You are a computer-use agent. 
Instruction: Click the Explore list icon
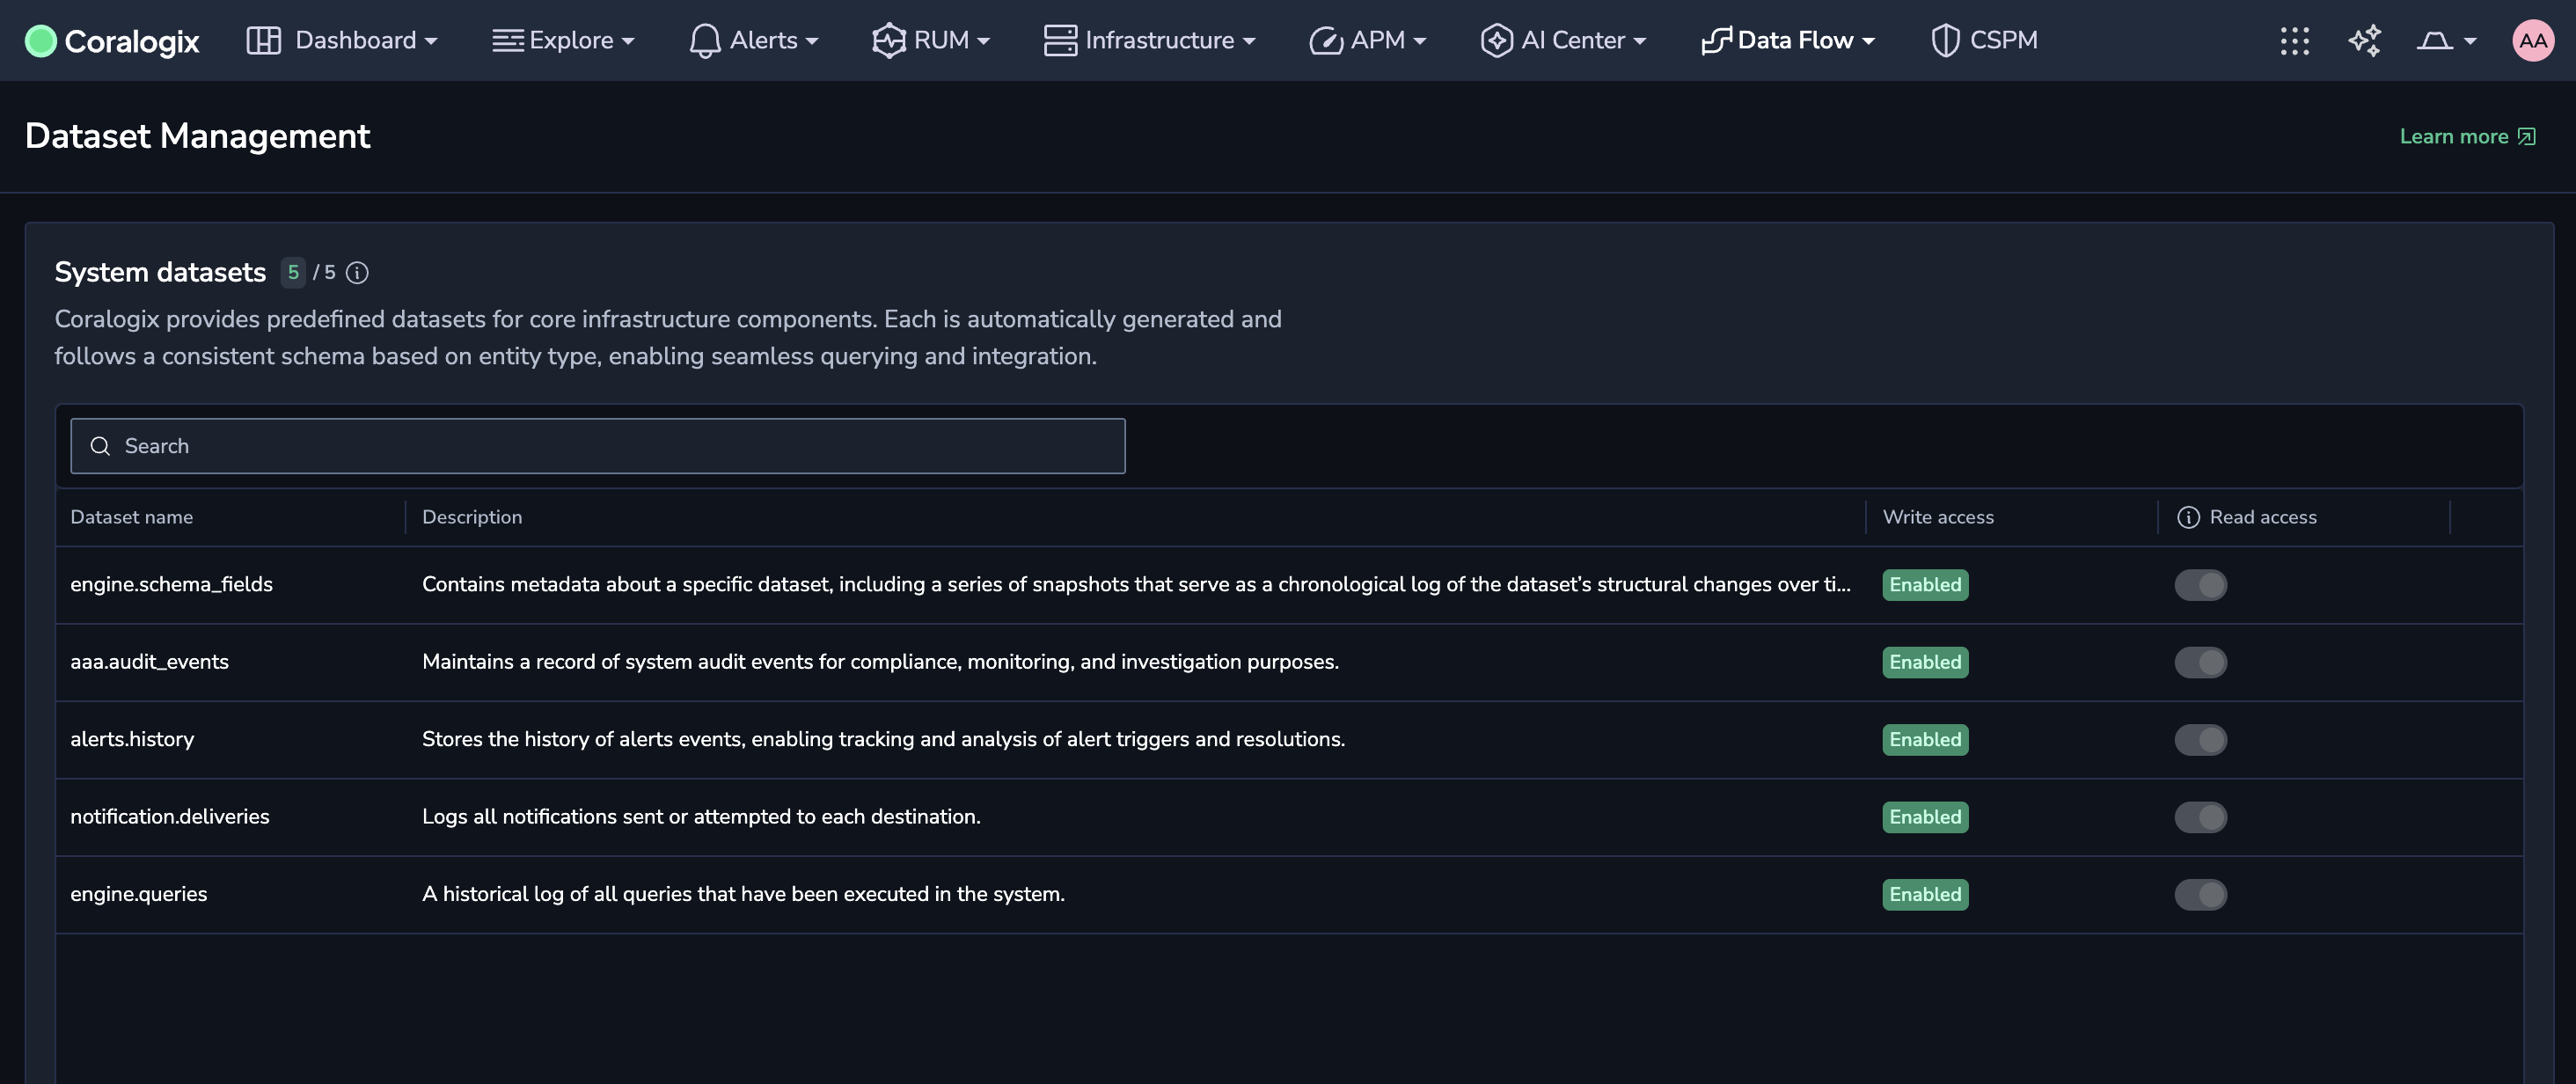click(x=508, y=41)
